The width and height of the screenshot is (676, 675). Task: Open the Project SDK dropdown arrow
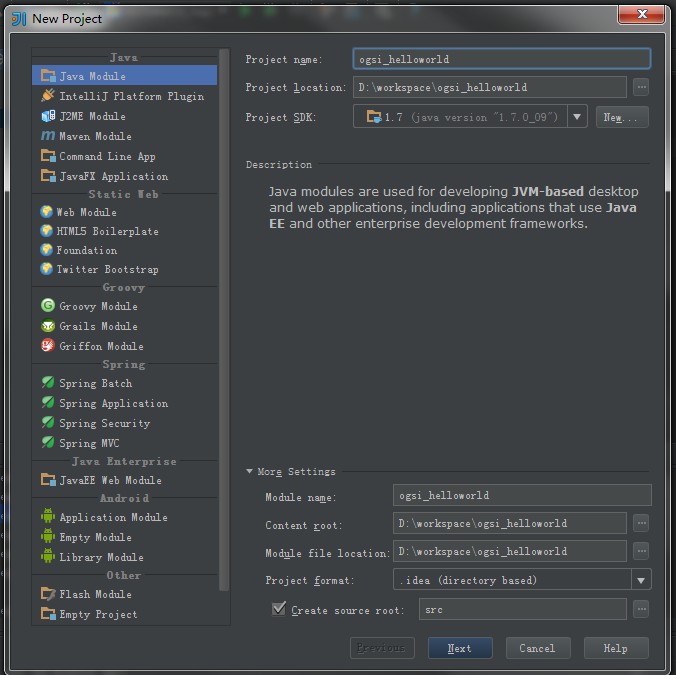point(577,117)
